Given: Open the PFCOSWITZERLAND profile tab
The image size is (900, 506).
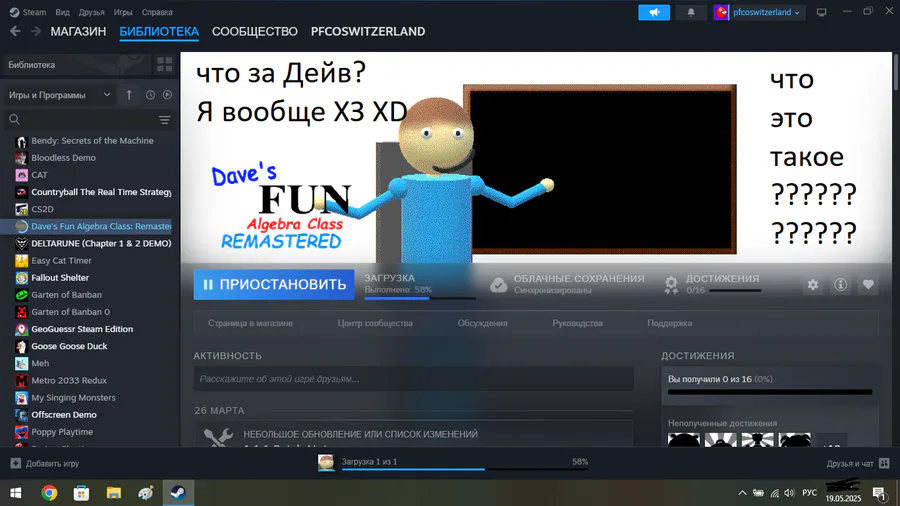Looking at the screenshot, I should [x=368, y=32].
